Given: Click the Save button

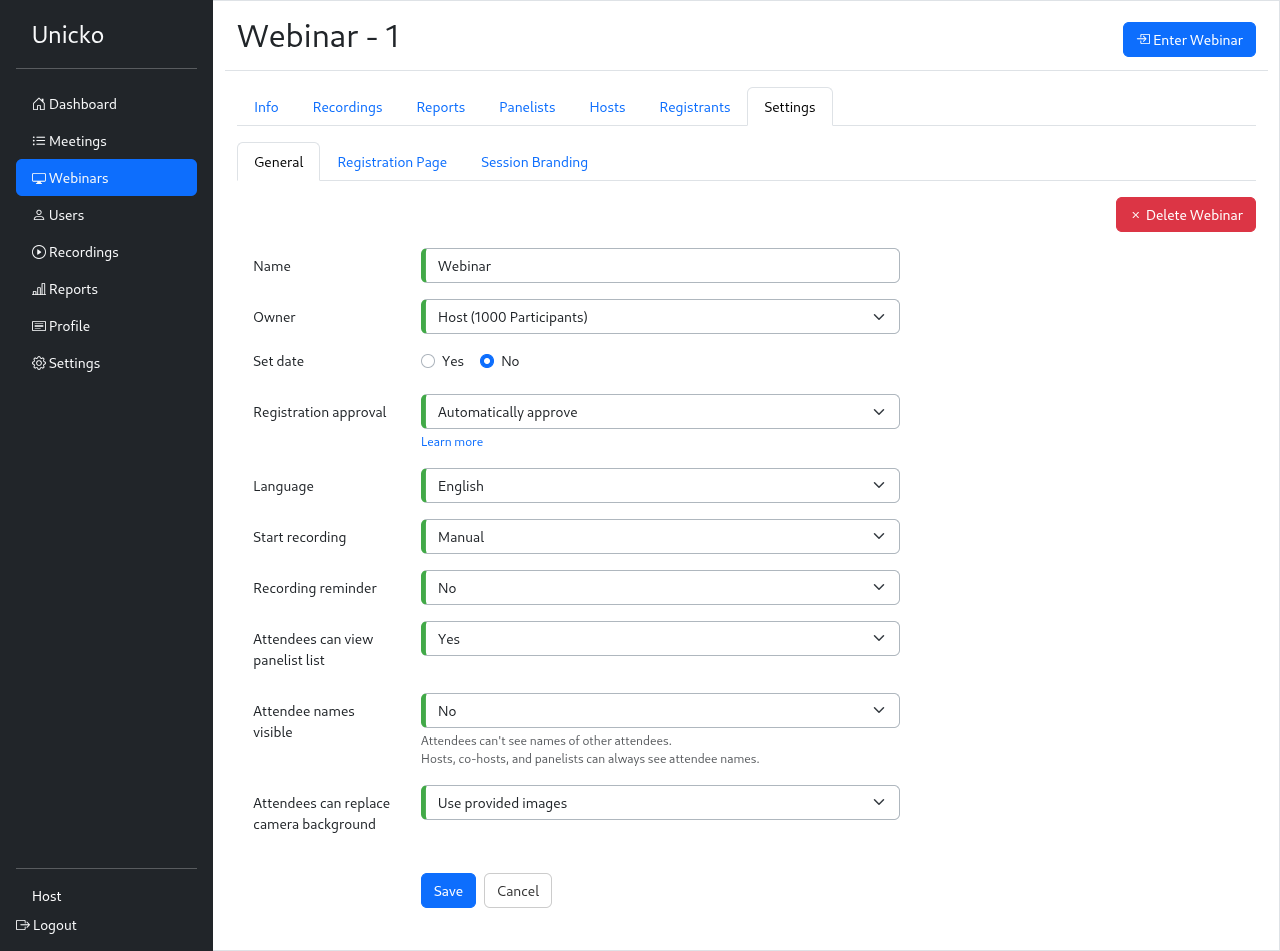Looking at the screenshot, I should pyautogui.click(x=448, y=891).
